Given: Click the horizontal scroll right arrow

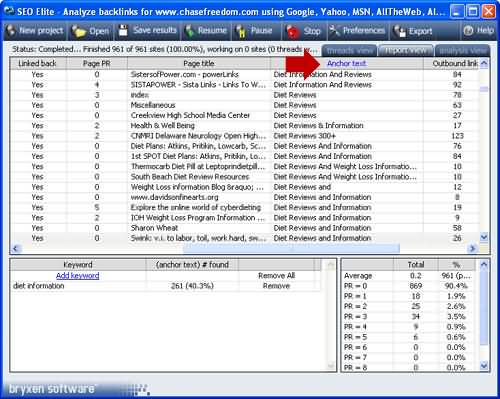Looking at the screenshot, I should pyautogui.click(x=472, y=248).
